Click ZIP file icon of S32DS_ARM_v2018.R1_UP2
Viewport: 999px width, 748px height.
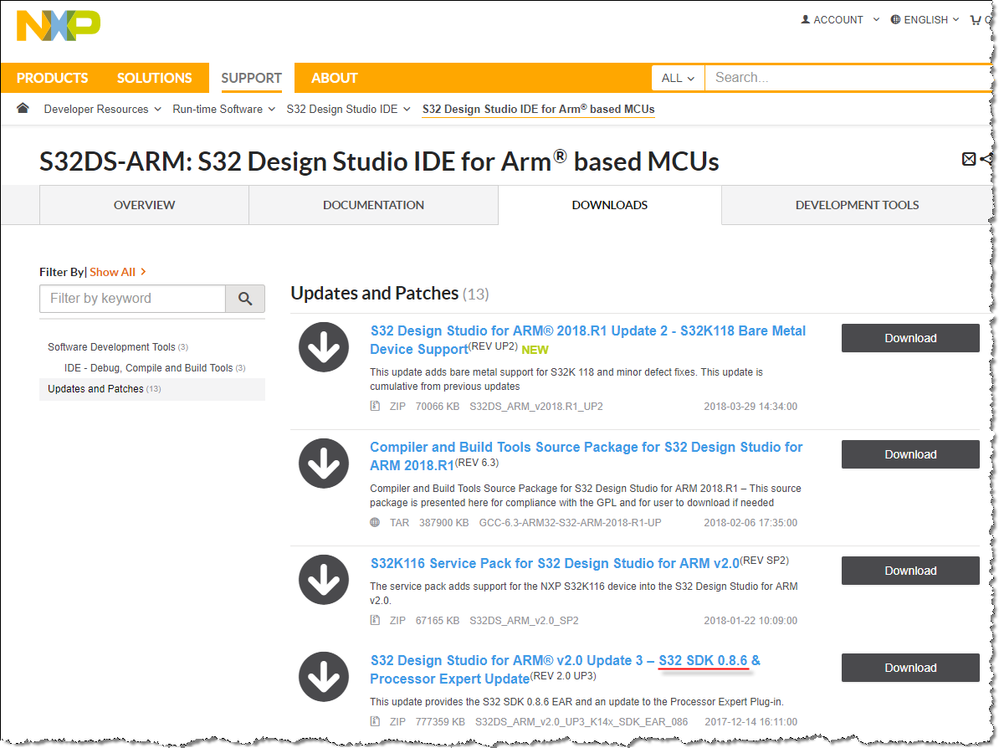tap(375, 406)
